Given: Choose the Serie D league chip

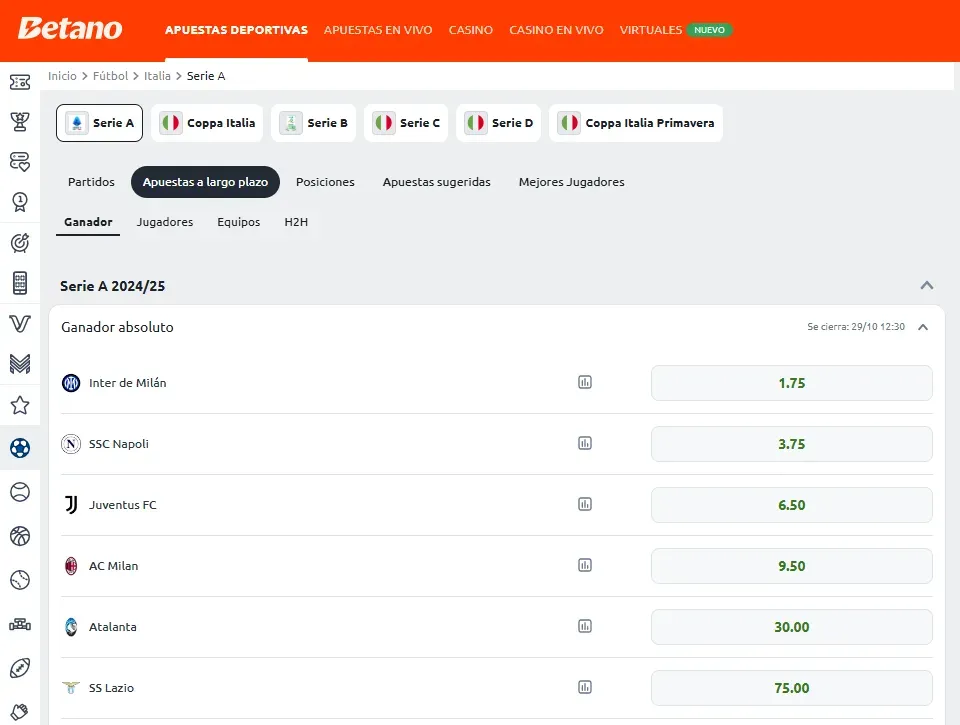Looking at the screenshot, I should point(498,123).
